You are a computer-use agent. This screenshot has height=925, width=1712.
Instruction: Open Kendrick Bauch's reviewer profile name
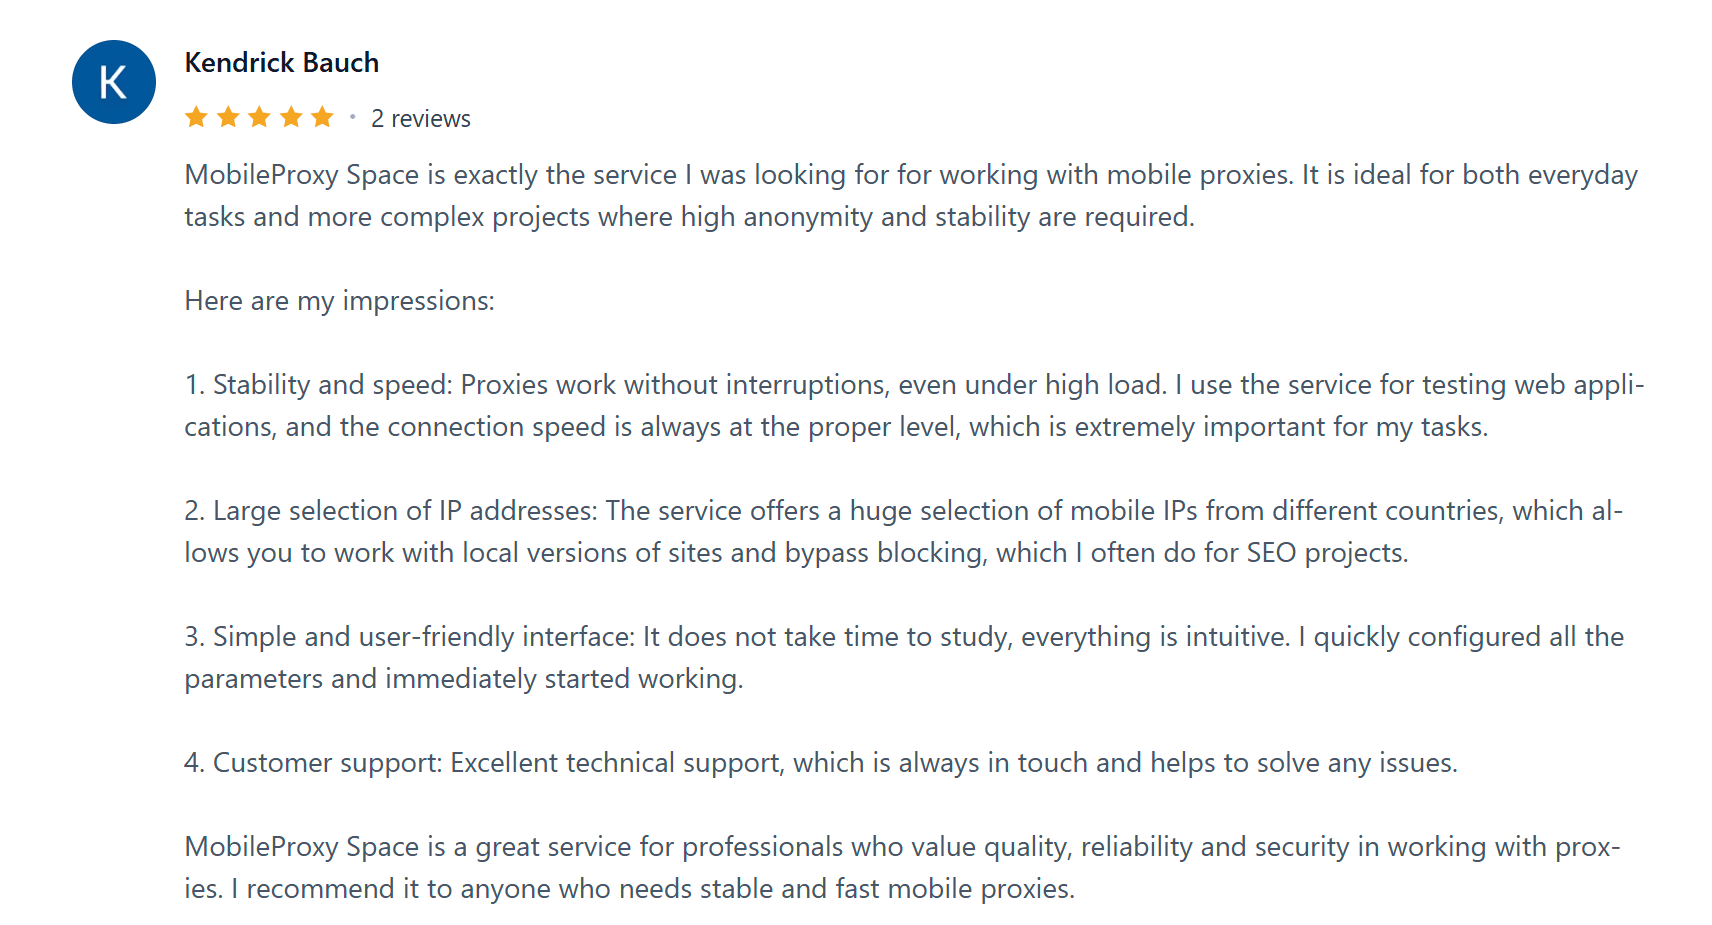(x=281, y=63)
